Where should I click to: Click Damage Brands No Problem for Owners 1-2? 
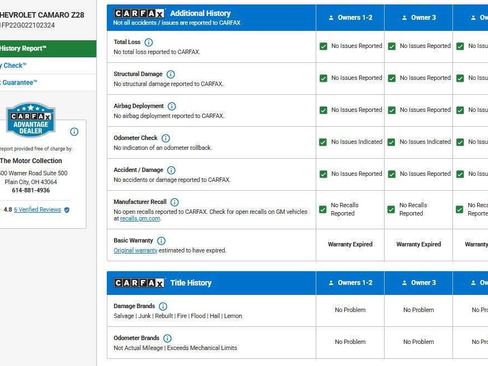pyautogui.click(x=350, y=310)
